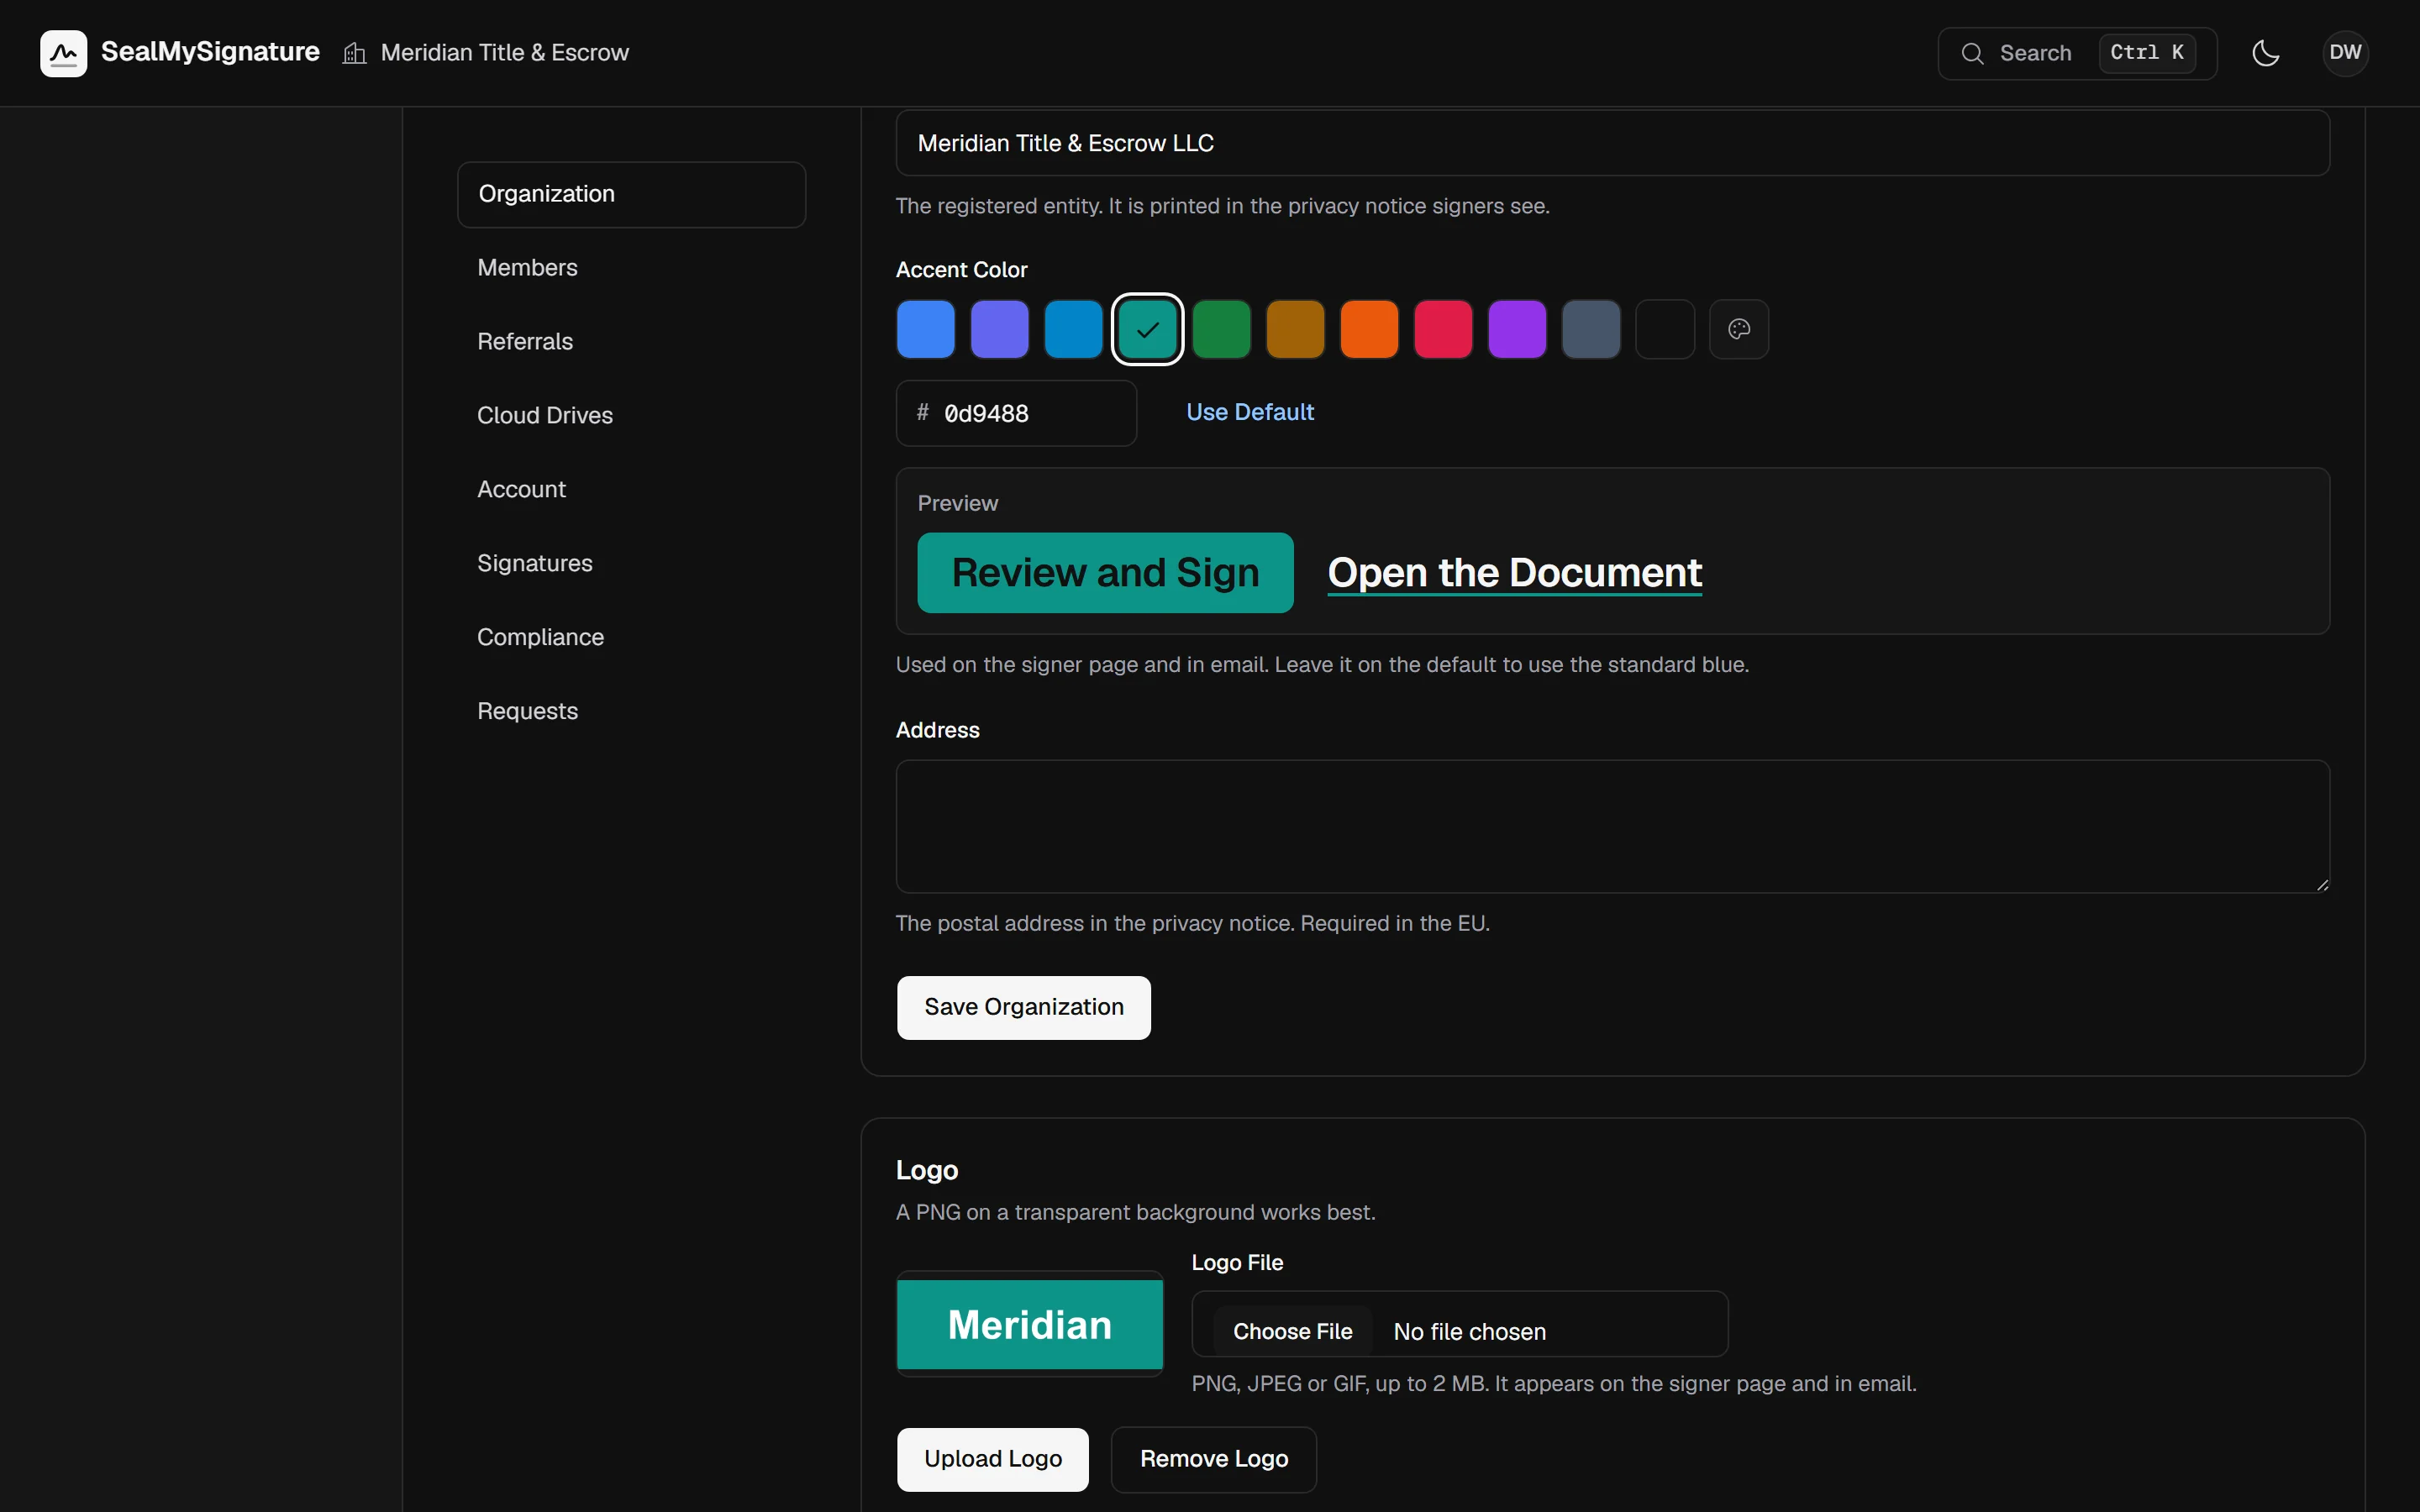
Task: Click the Choose File button
Action: [1293, 1332]
